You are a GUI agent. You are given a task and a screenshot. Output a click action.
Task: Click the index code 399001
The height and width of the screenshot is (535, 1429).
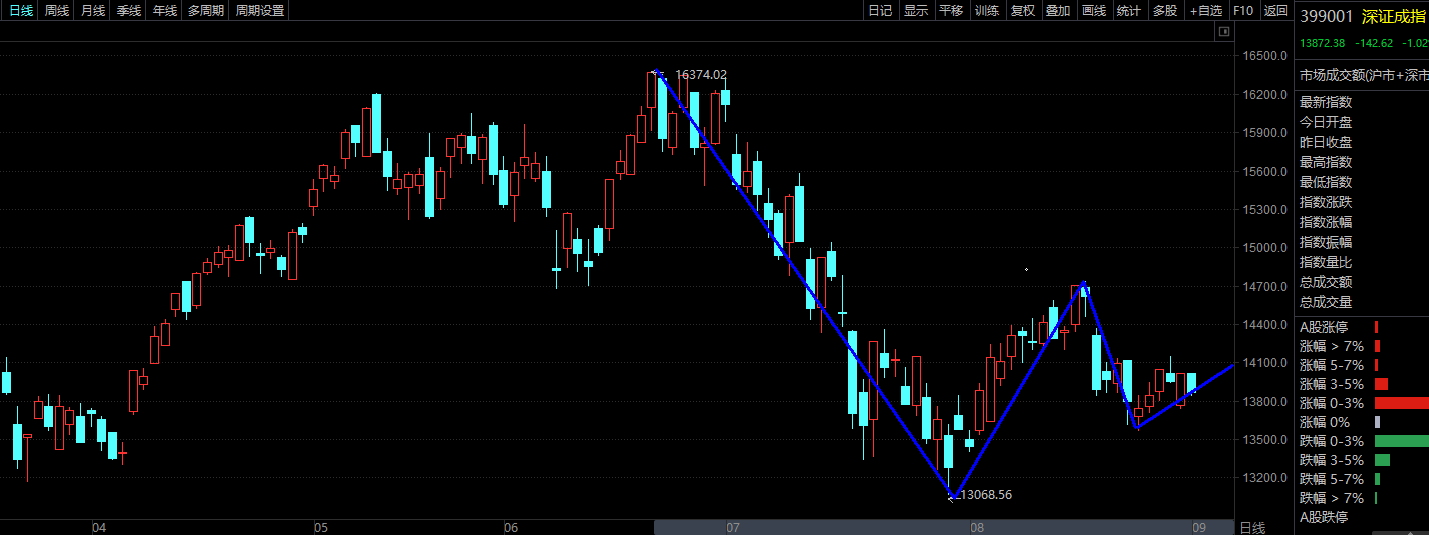1327,16
